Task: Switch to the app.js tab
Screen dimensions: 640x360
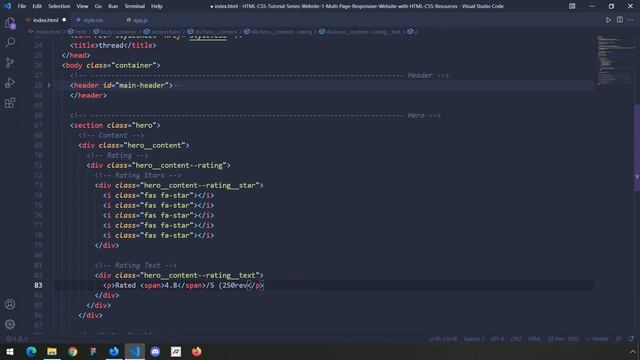Action: tap(140, 20)
